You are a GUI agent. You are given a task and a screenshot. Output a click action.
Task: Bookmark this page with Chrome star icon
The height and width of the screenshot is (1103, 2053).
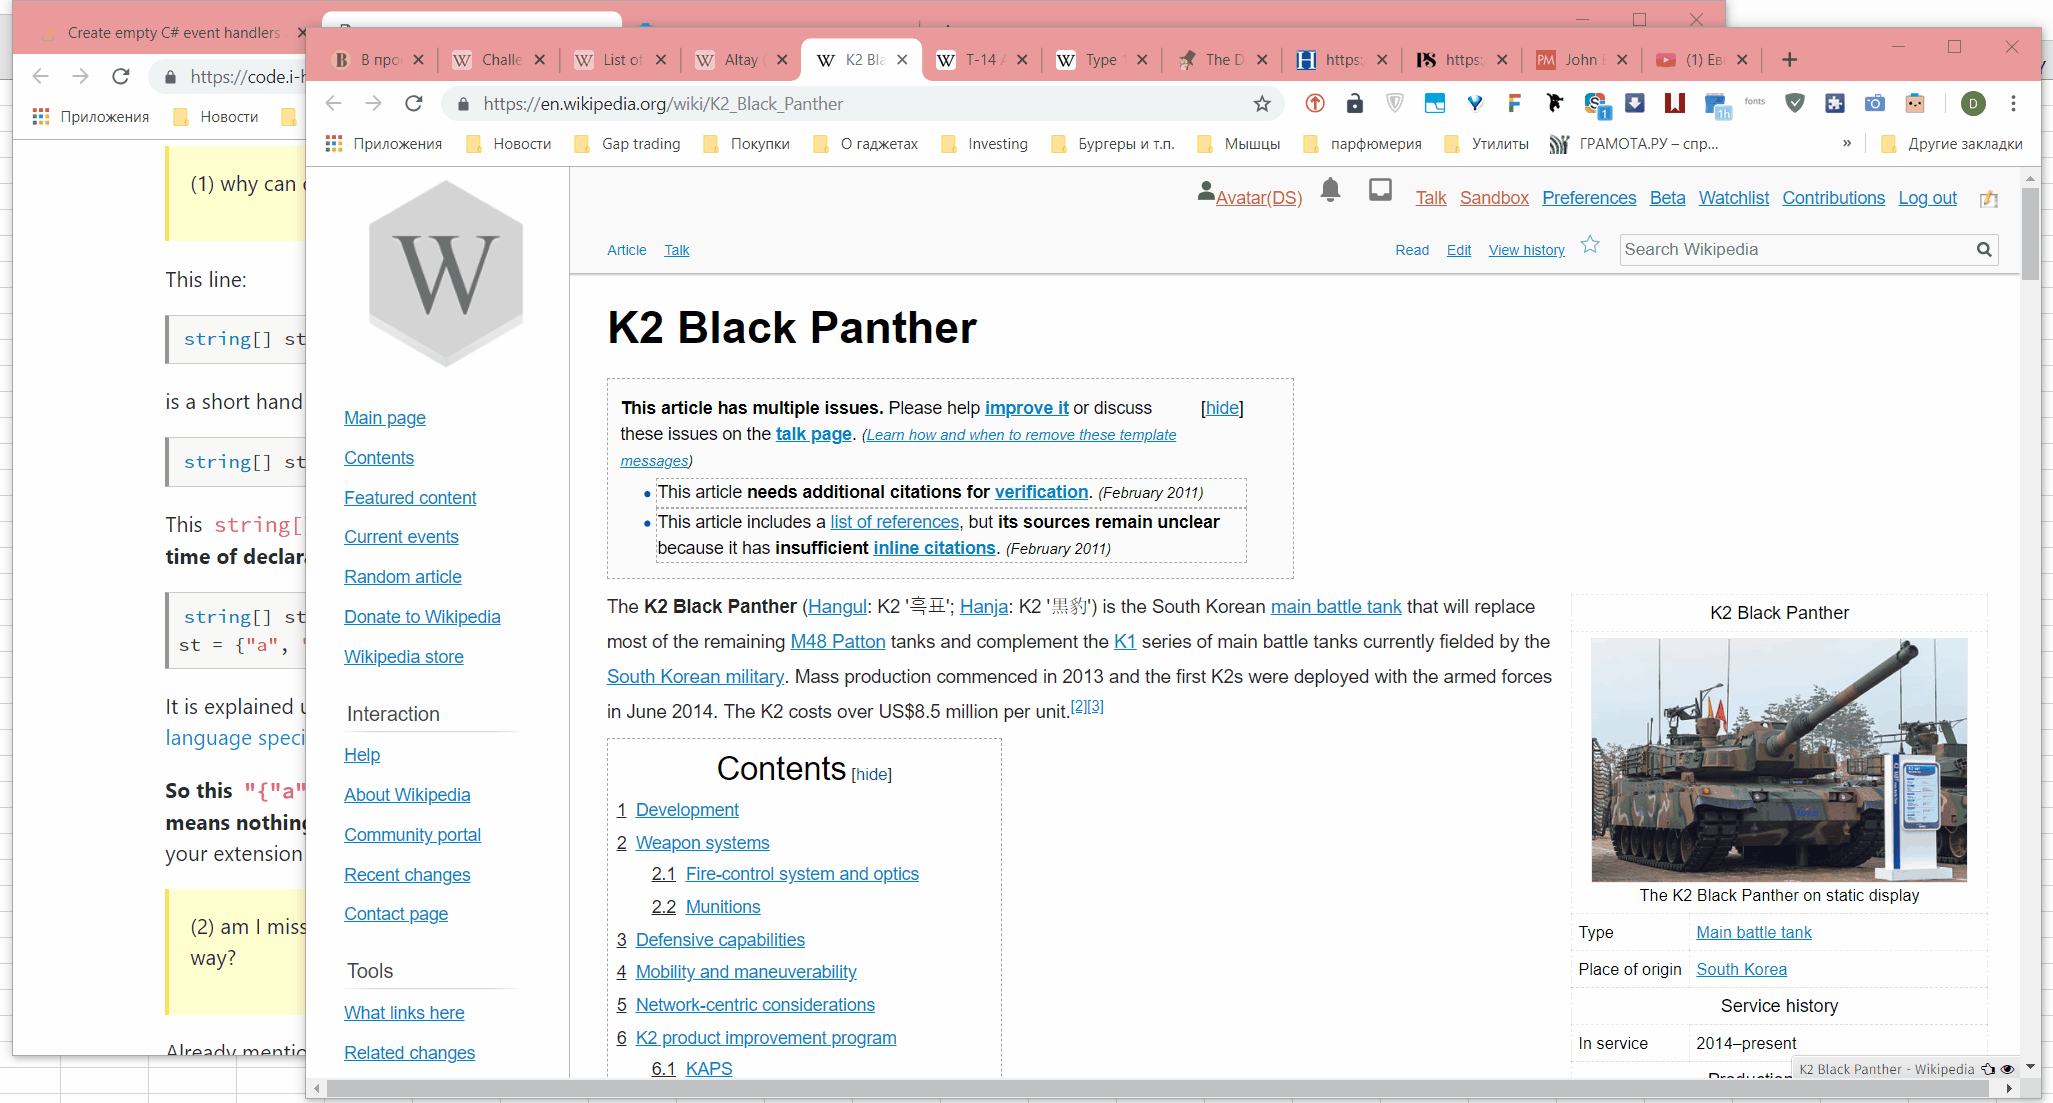point(1262,104)
